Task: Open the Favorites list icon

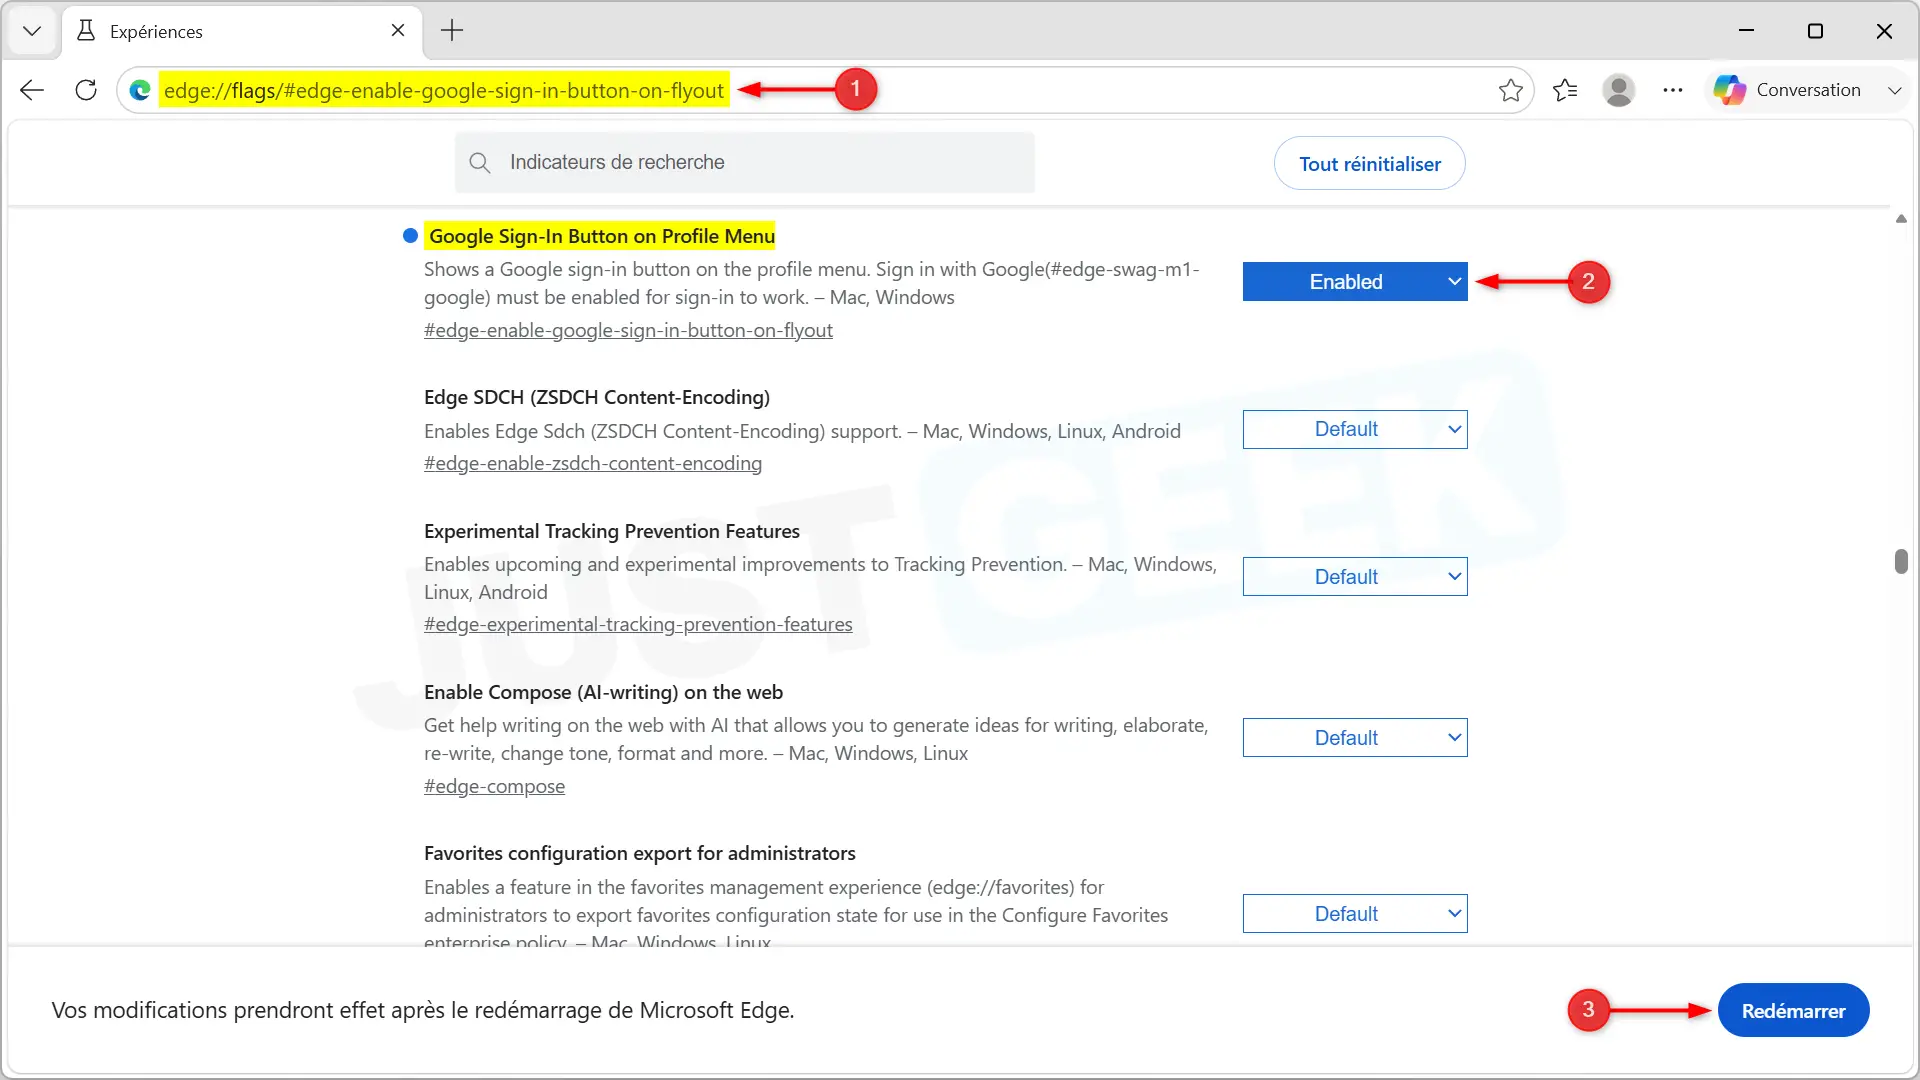Action: coord(1565,90)
